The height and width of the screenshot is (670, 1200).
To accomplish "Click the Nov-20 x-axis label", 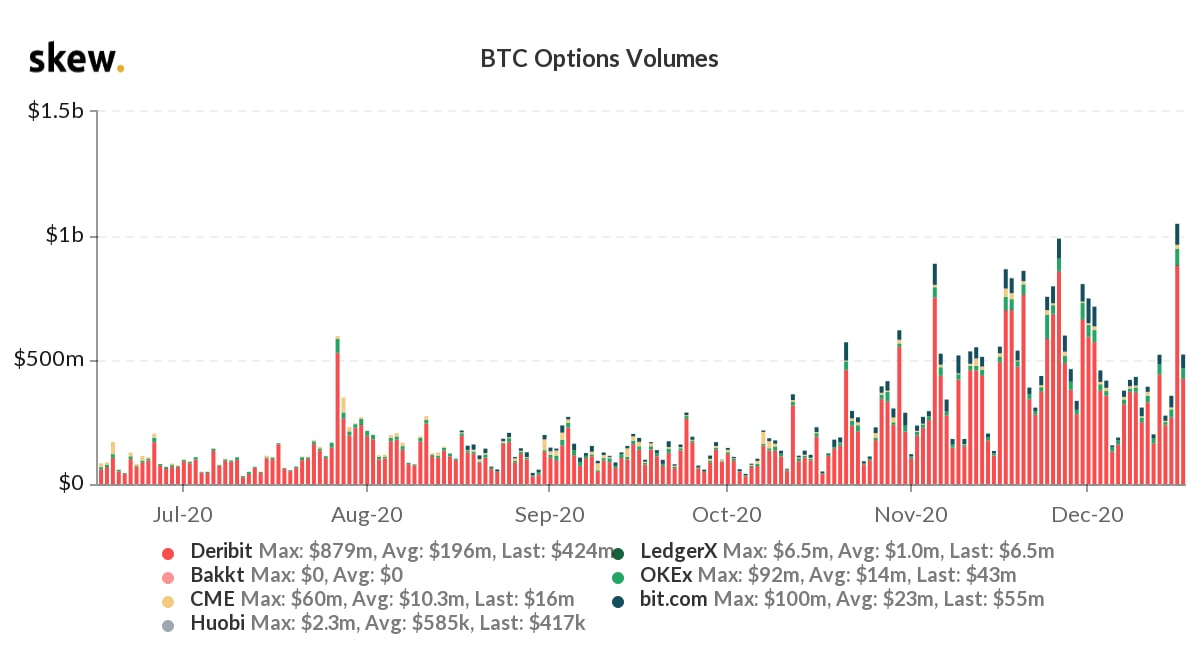I will [x=911, y=515].
